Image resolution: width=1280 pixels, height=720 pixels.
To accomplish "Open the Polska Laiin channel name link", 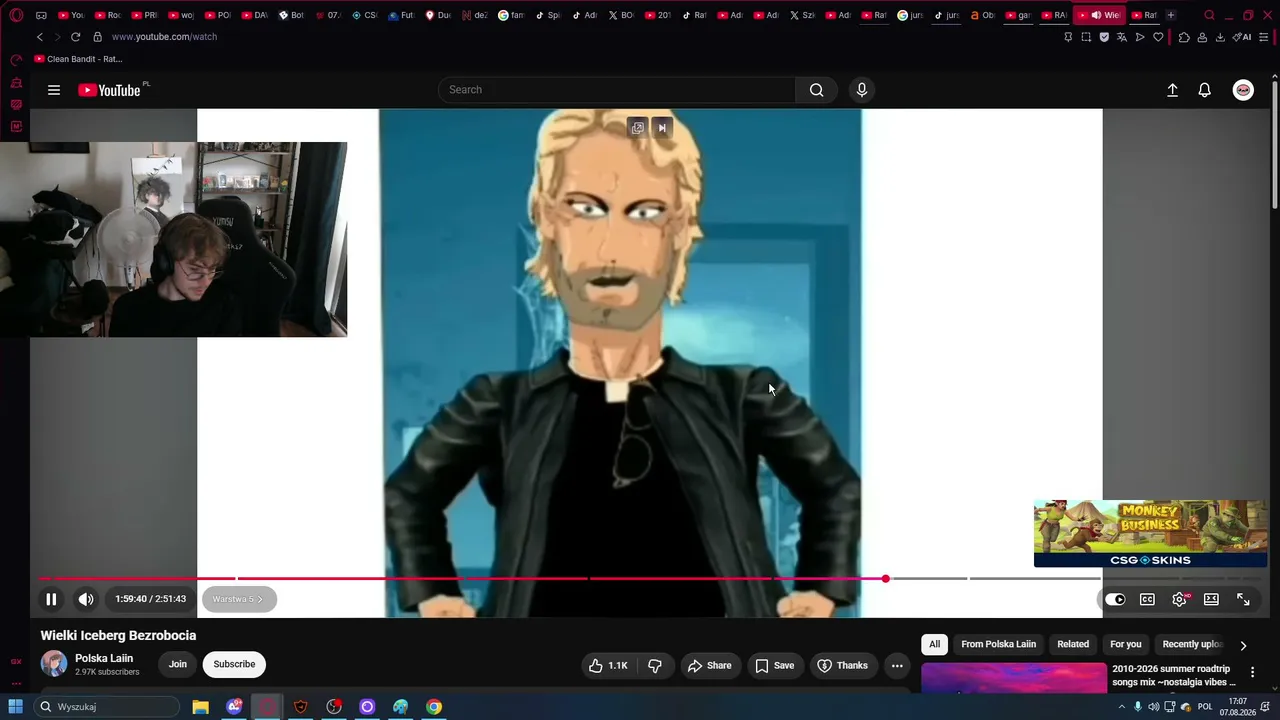I will [104, 658].
